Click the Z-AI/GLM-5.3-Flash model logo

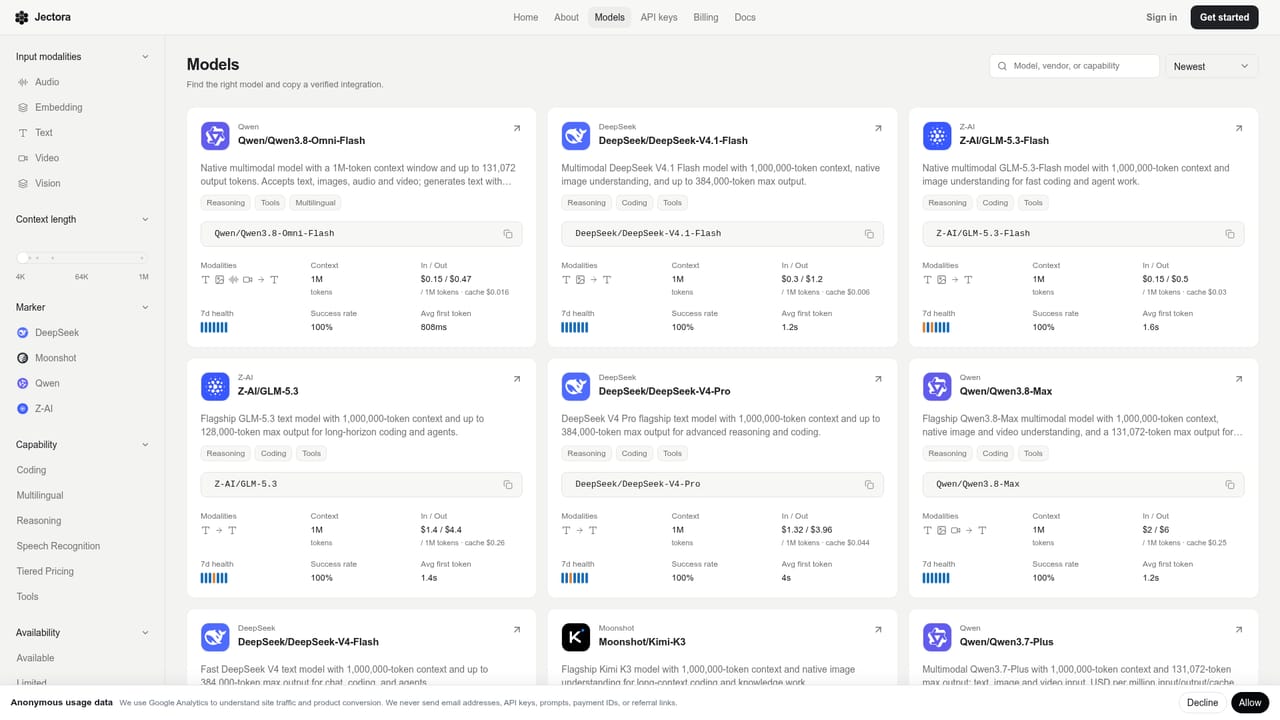click(937, 136)
